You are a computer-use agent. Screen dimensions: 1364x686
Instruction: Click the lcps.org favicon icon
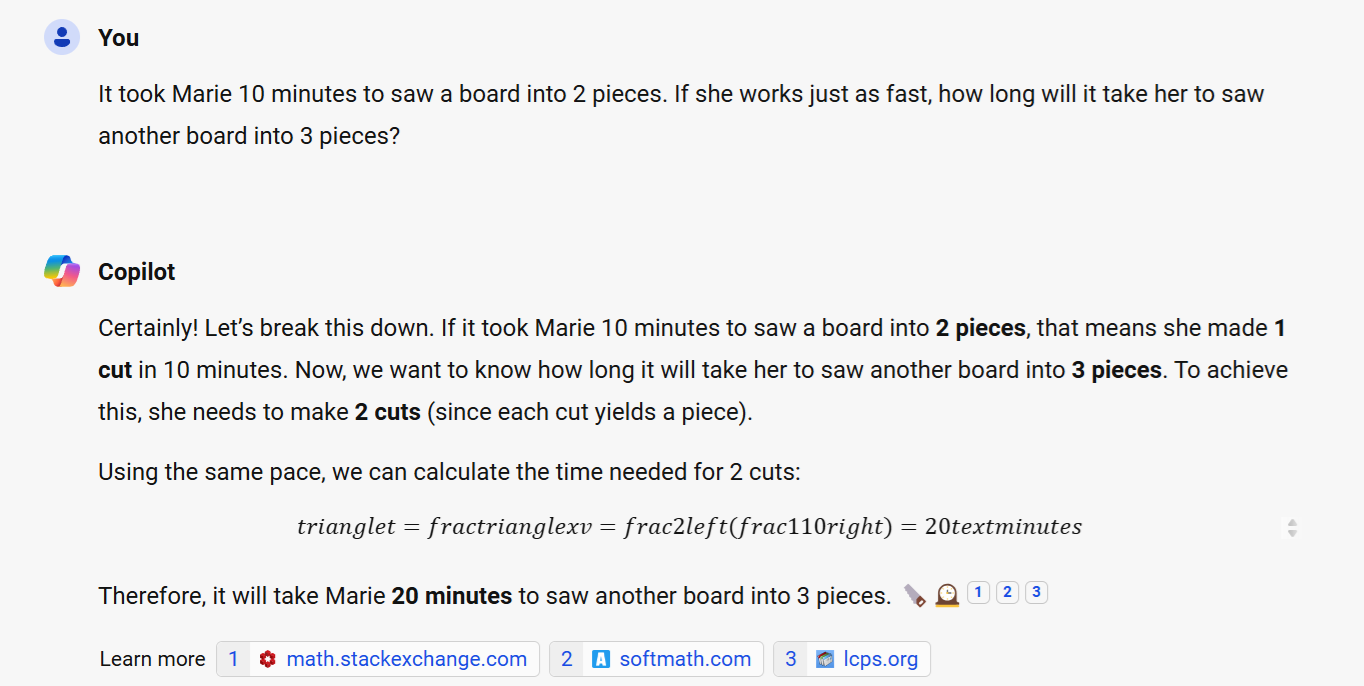click(x=824, y=659)
